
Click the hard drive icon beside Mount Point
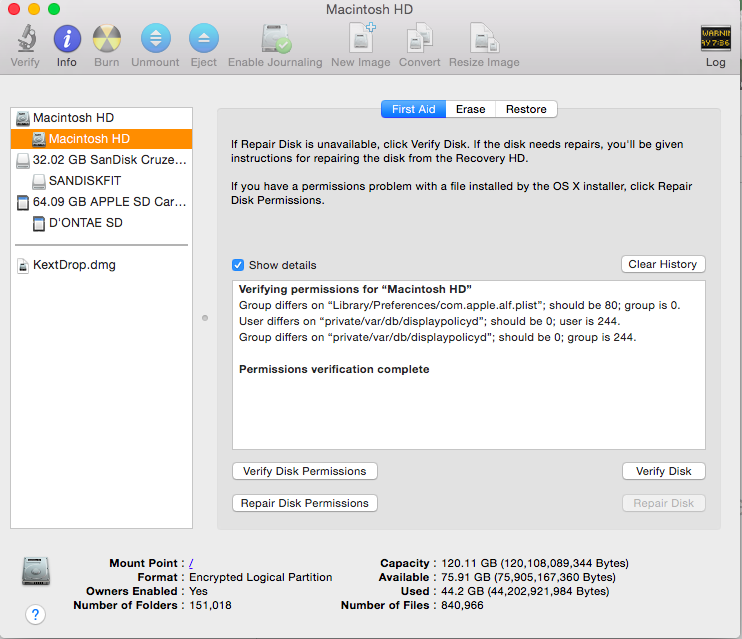(35, 571)
